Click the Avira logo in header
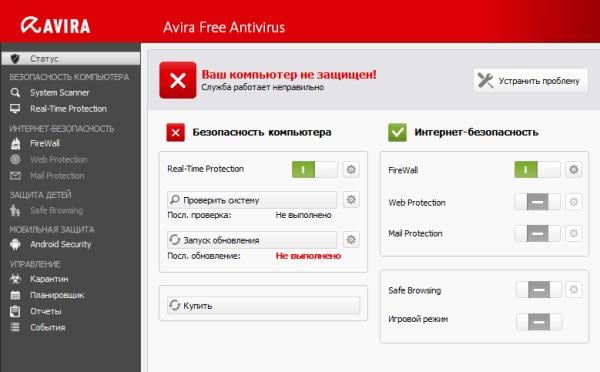 tap(55, 26)
